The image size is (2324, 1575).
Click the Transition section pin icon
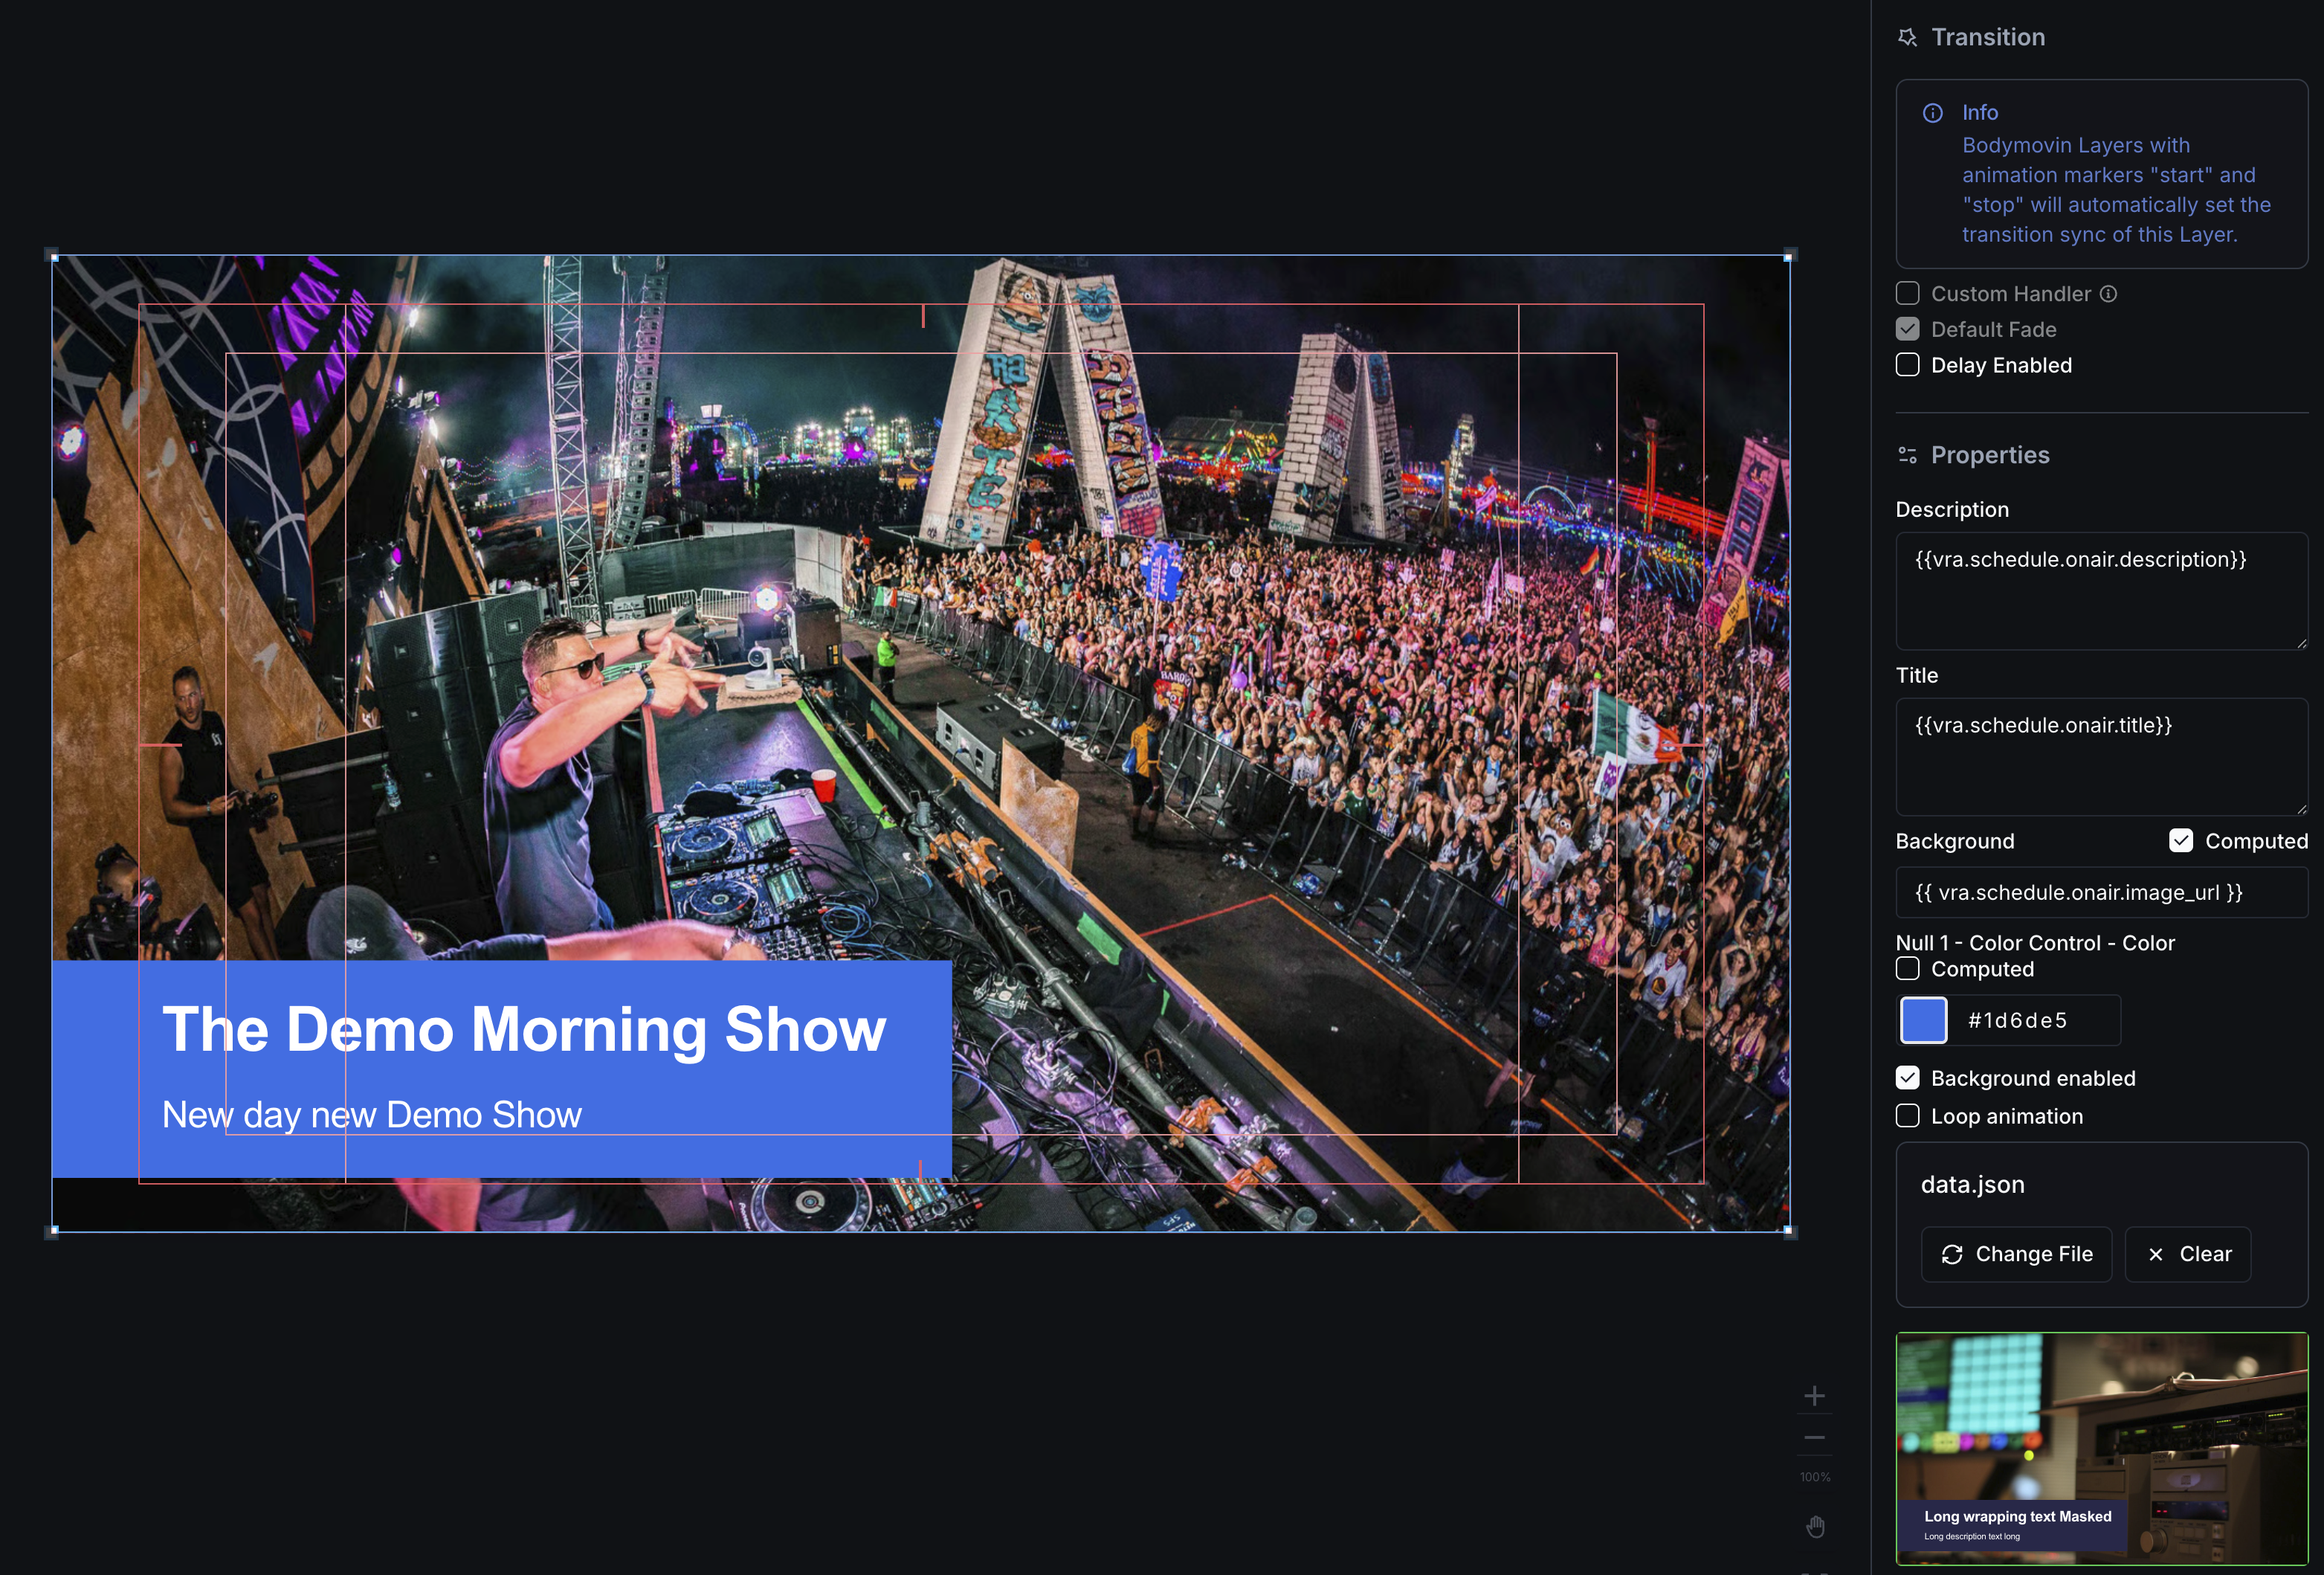(1907, 38)
